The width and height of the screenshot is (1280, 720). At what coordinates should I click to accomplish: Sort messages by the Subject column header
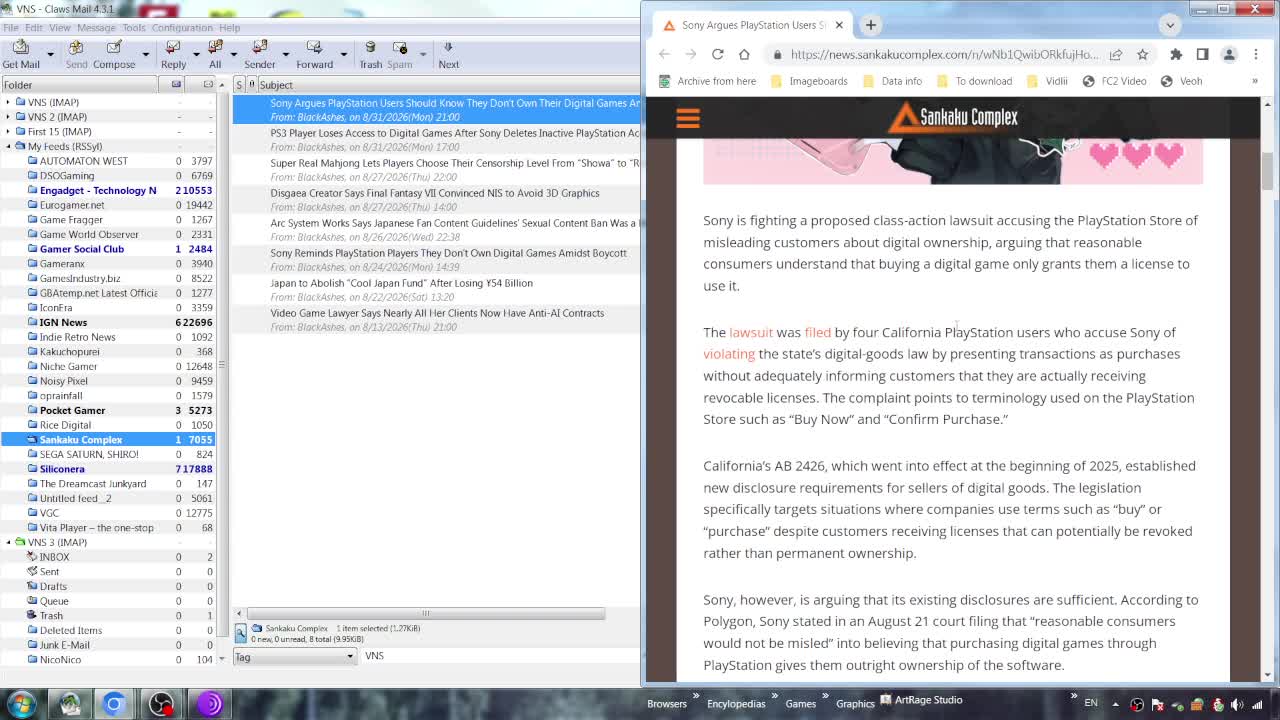(448, 85)
